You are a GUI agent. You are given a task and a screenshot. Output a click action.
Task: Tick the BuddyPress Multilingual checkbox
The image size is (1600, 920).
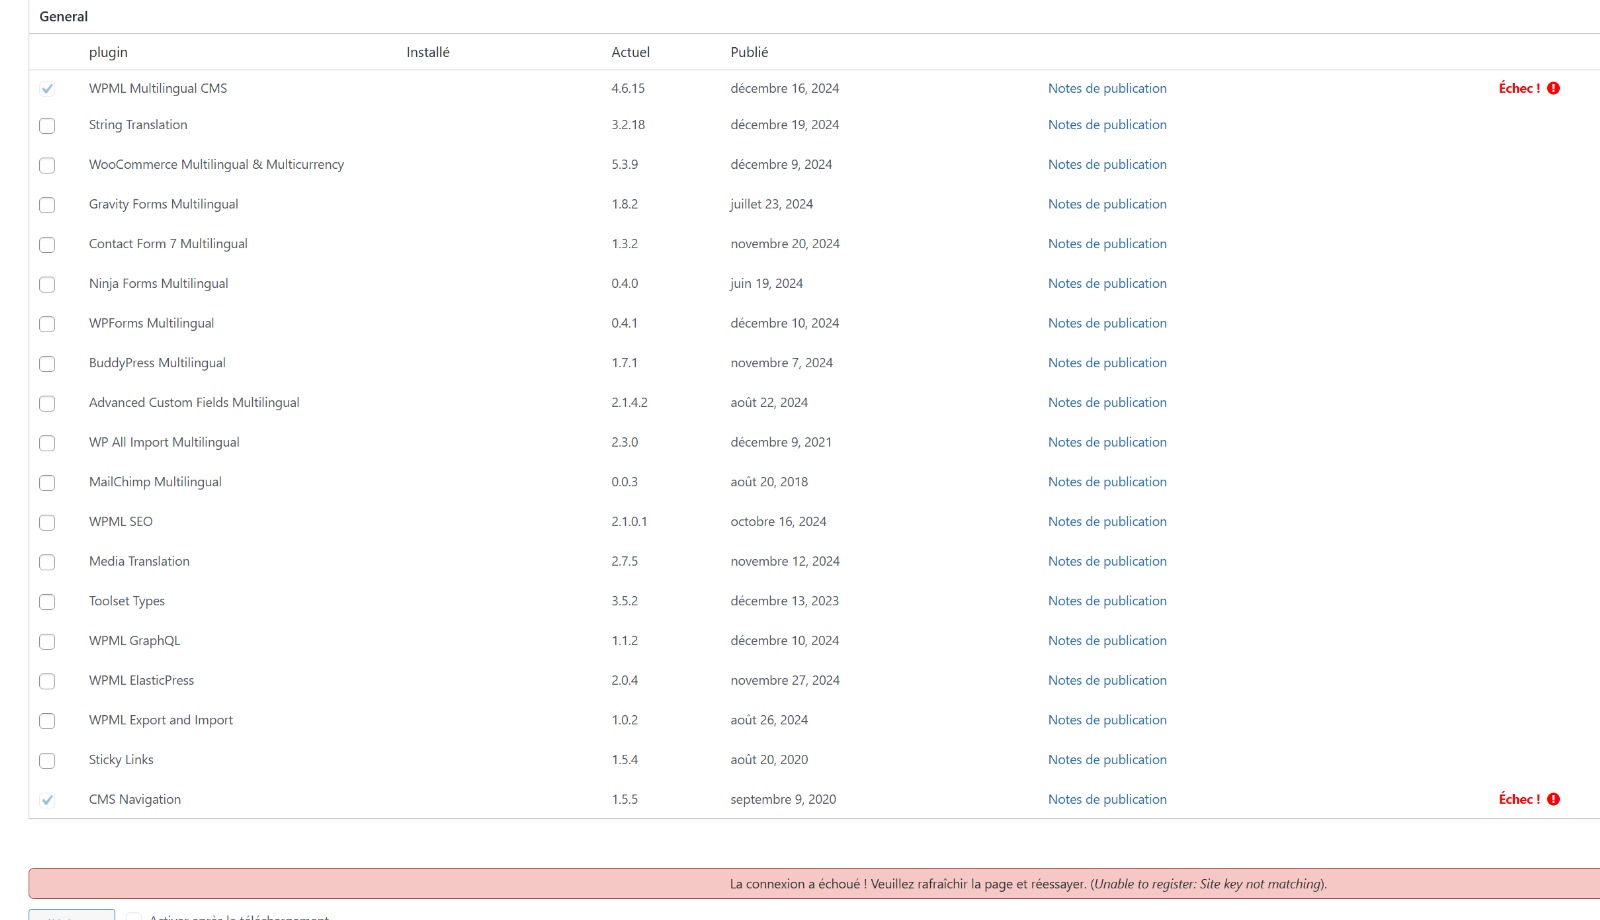(47, 364)
